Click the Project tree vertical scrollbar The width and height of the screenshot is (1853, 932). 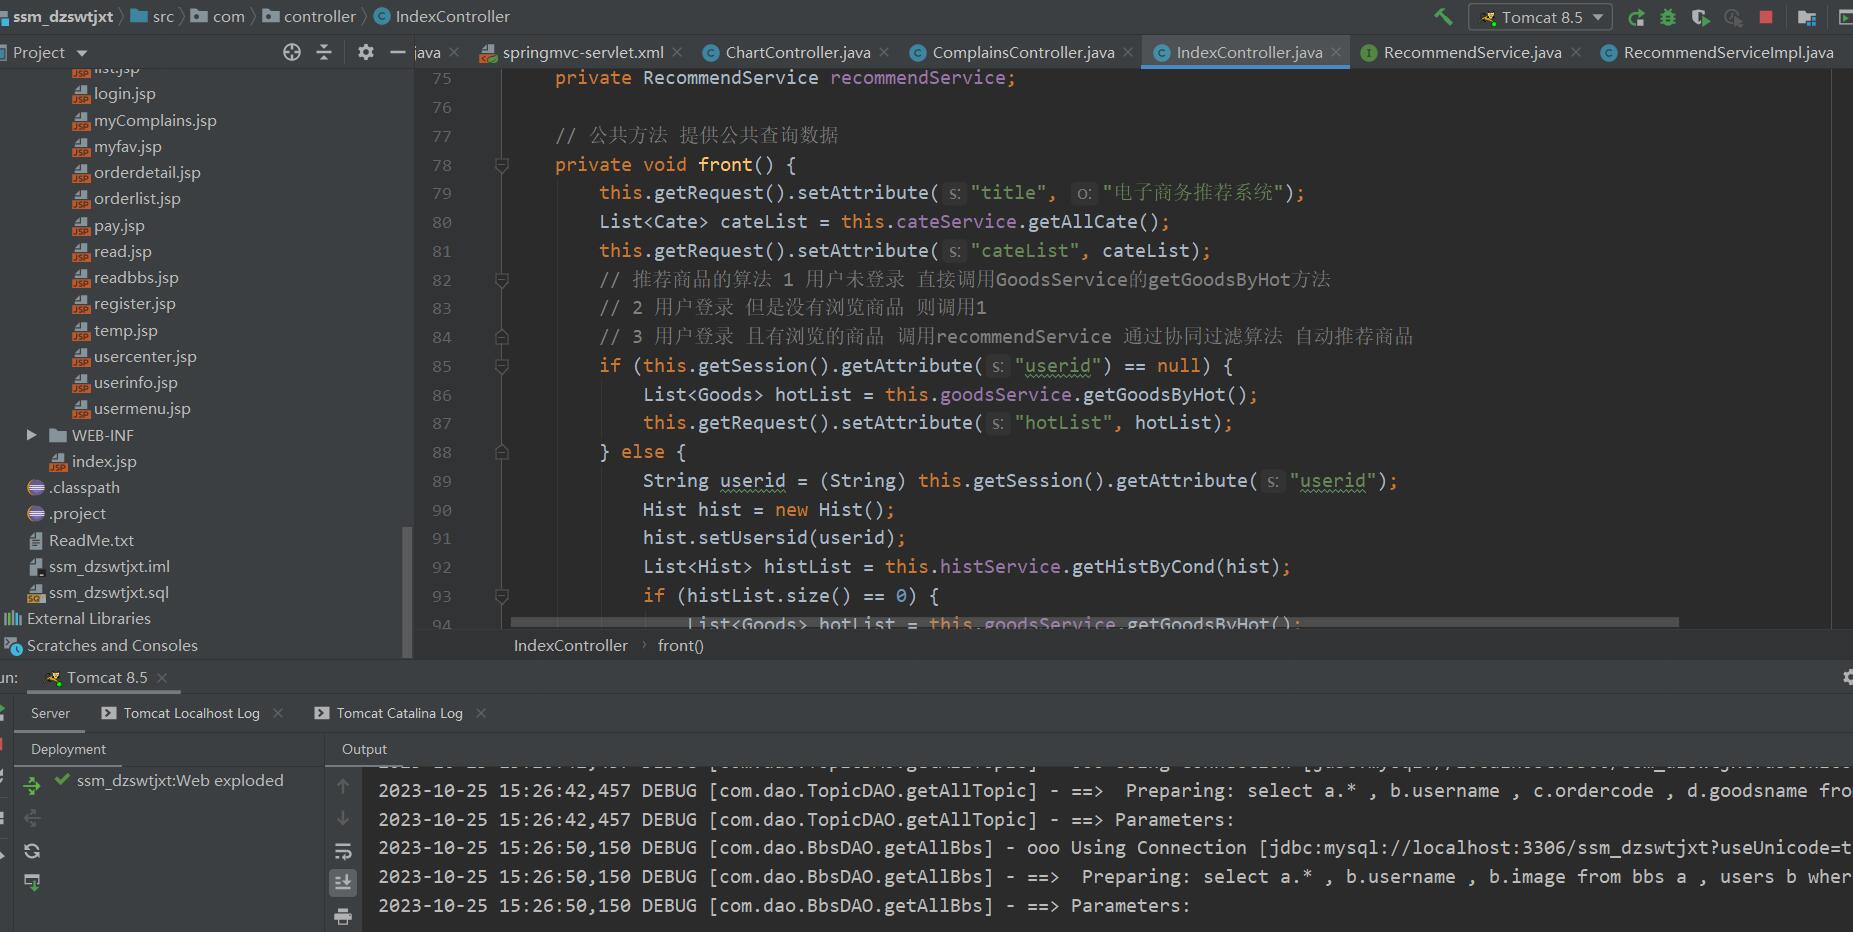(407, 590)
